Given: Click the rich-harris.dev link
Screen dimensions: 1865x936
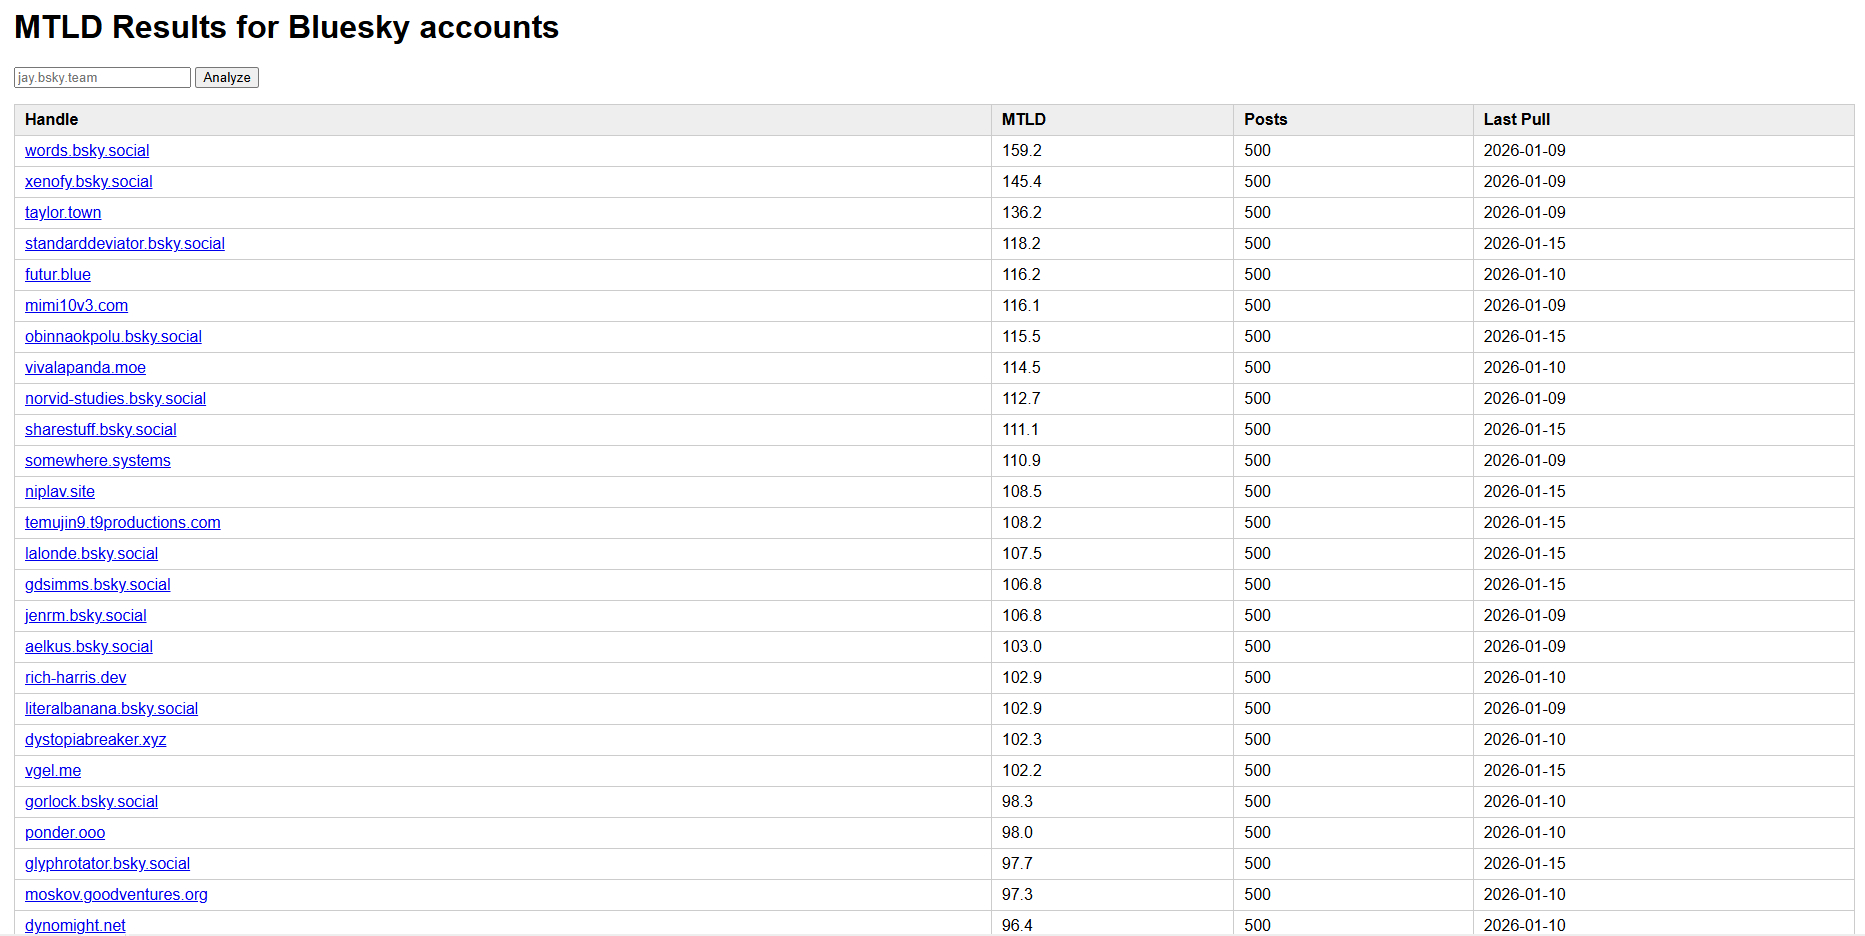Looking at the screenshot, I should click(x=76, y=678).
